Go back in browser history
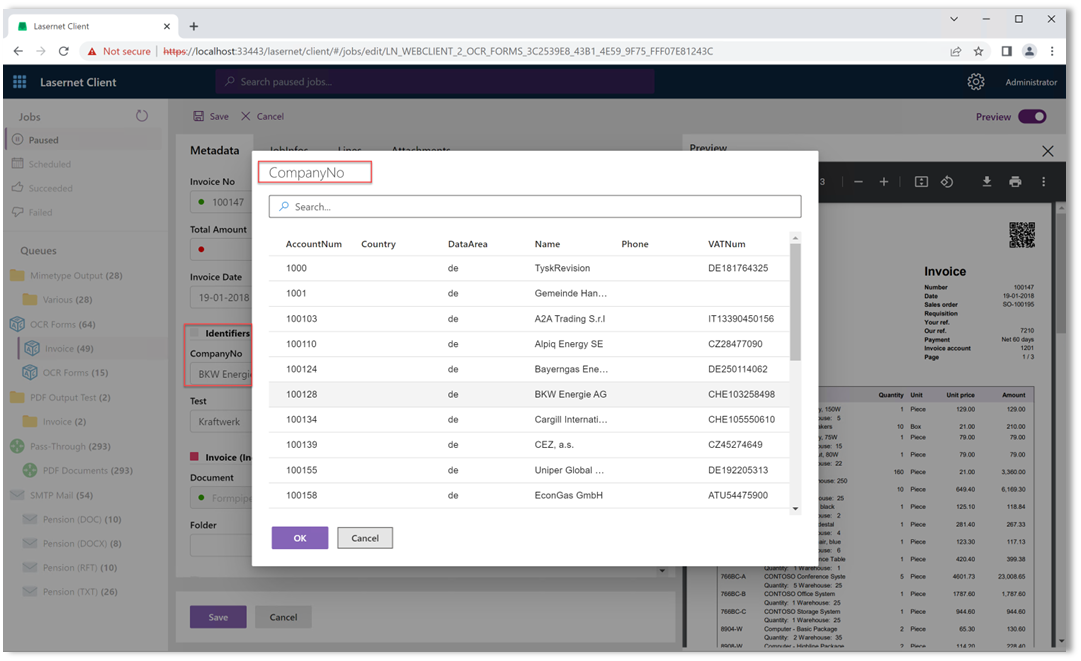 [x=19, y=51]
